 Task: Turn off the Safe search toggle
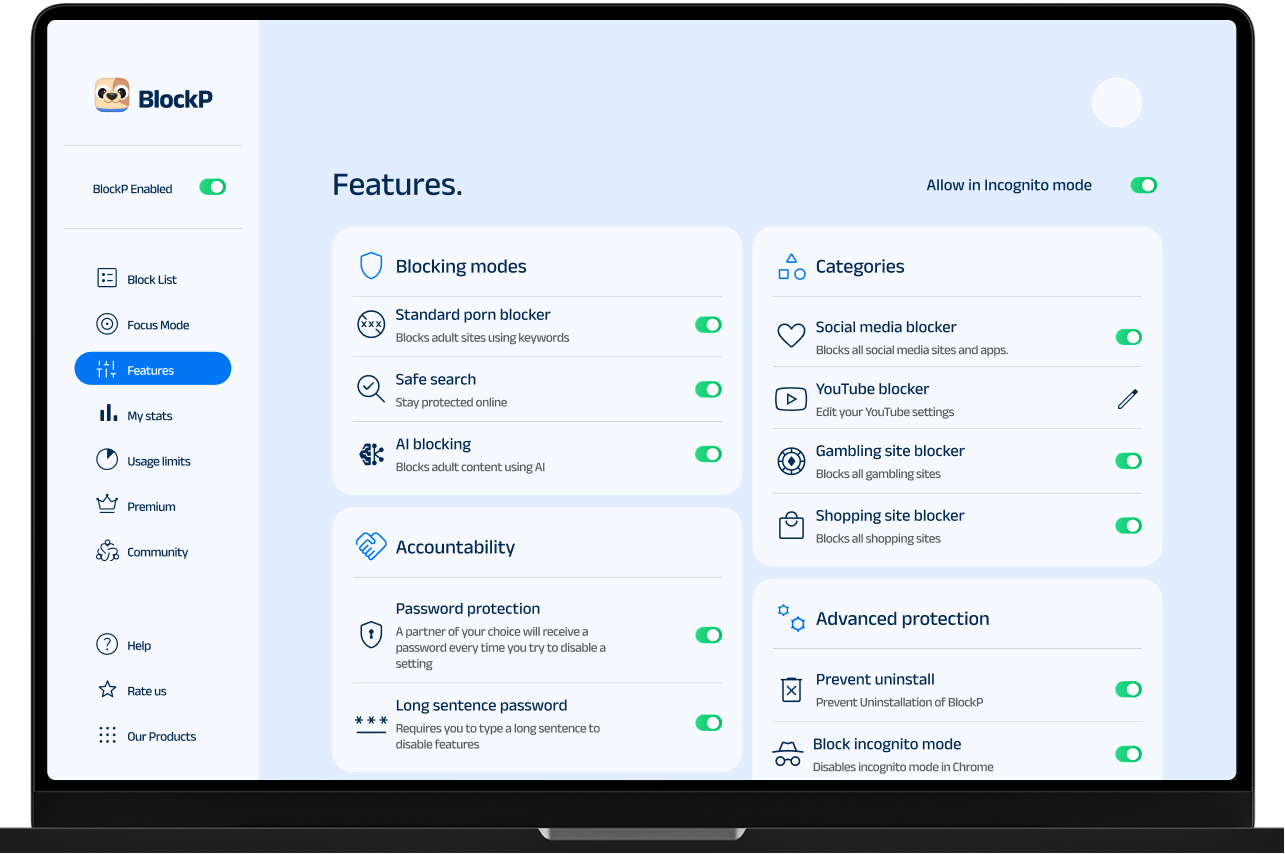coord(708,389)
